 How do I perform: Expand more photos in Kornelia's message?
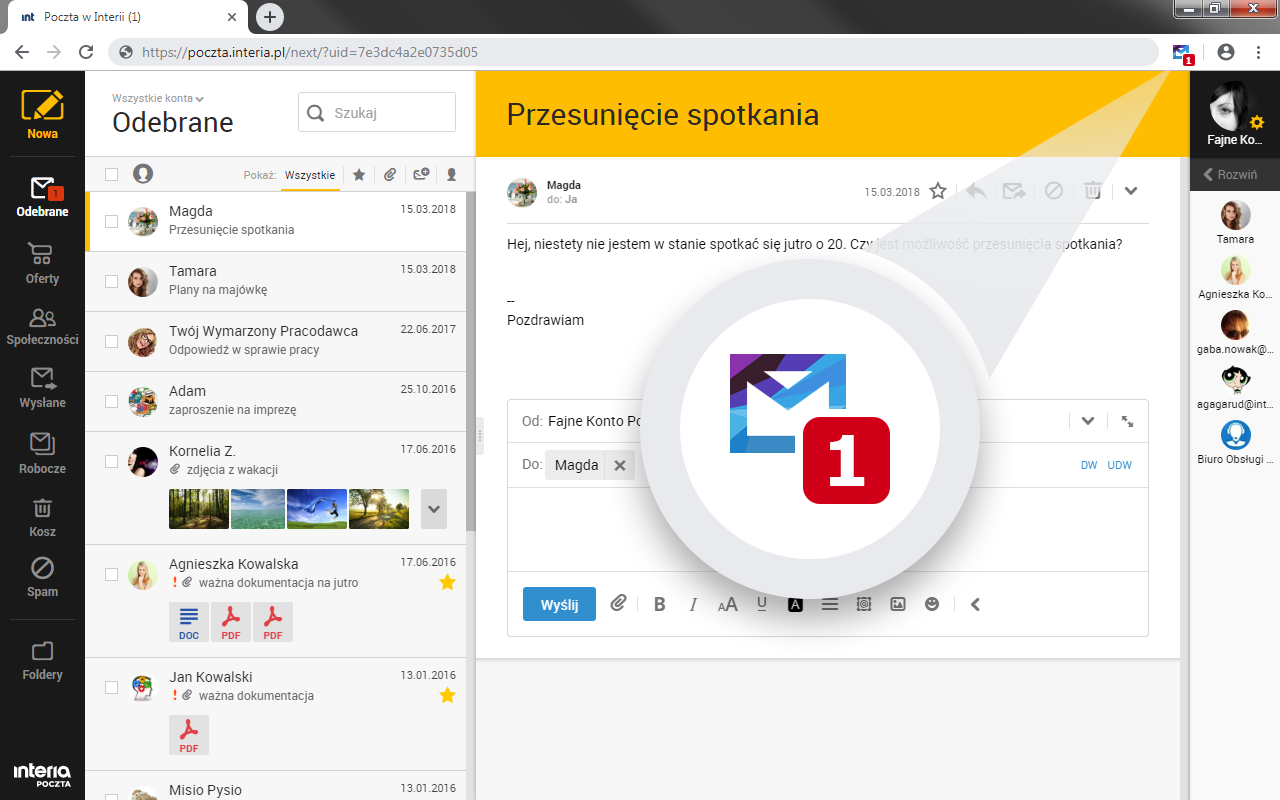[433, 509]
